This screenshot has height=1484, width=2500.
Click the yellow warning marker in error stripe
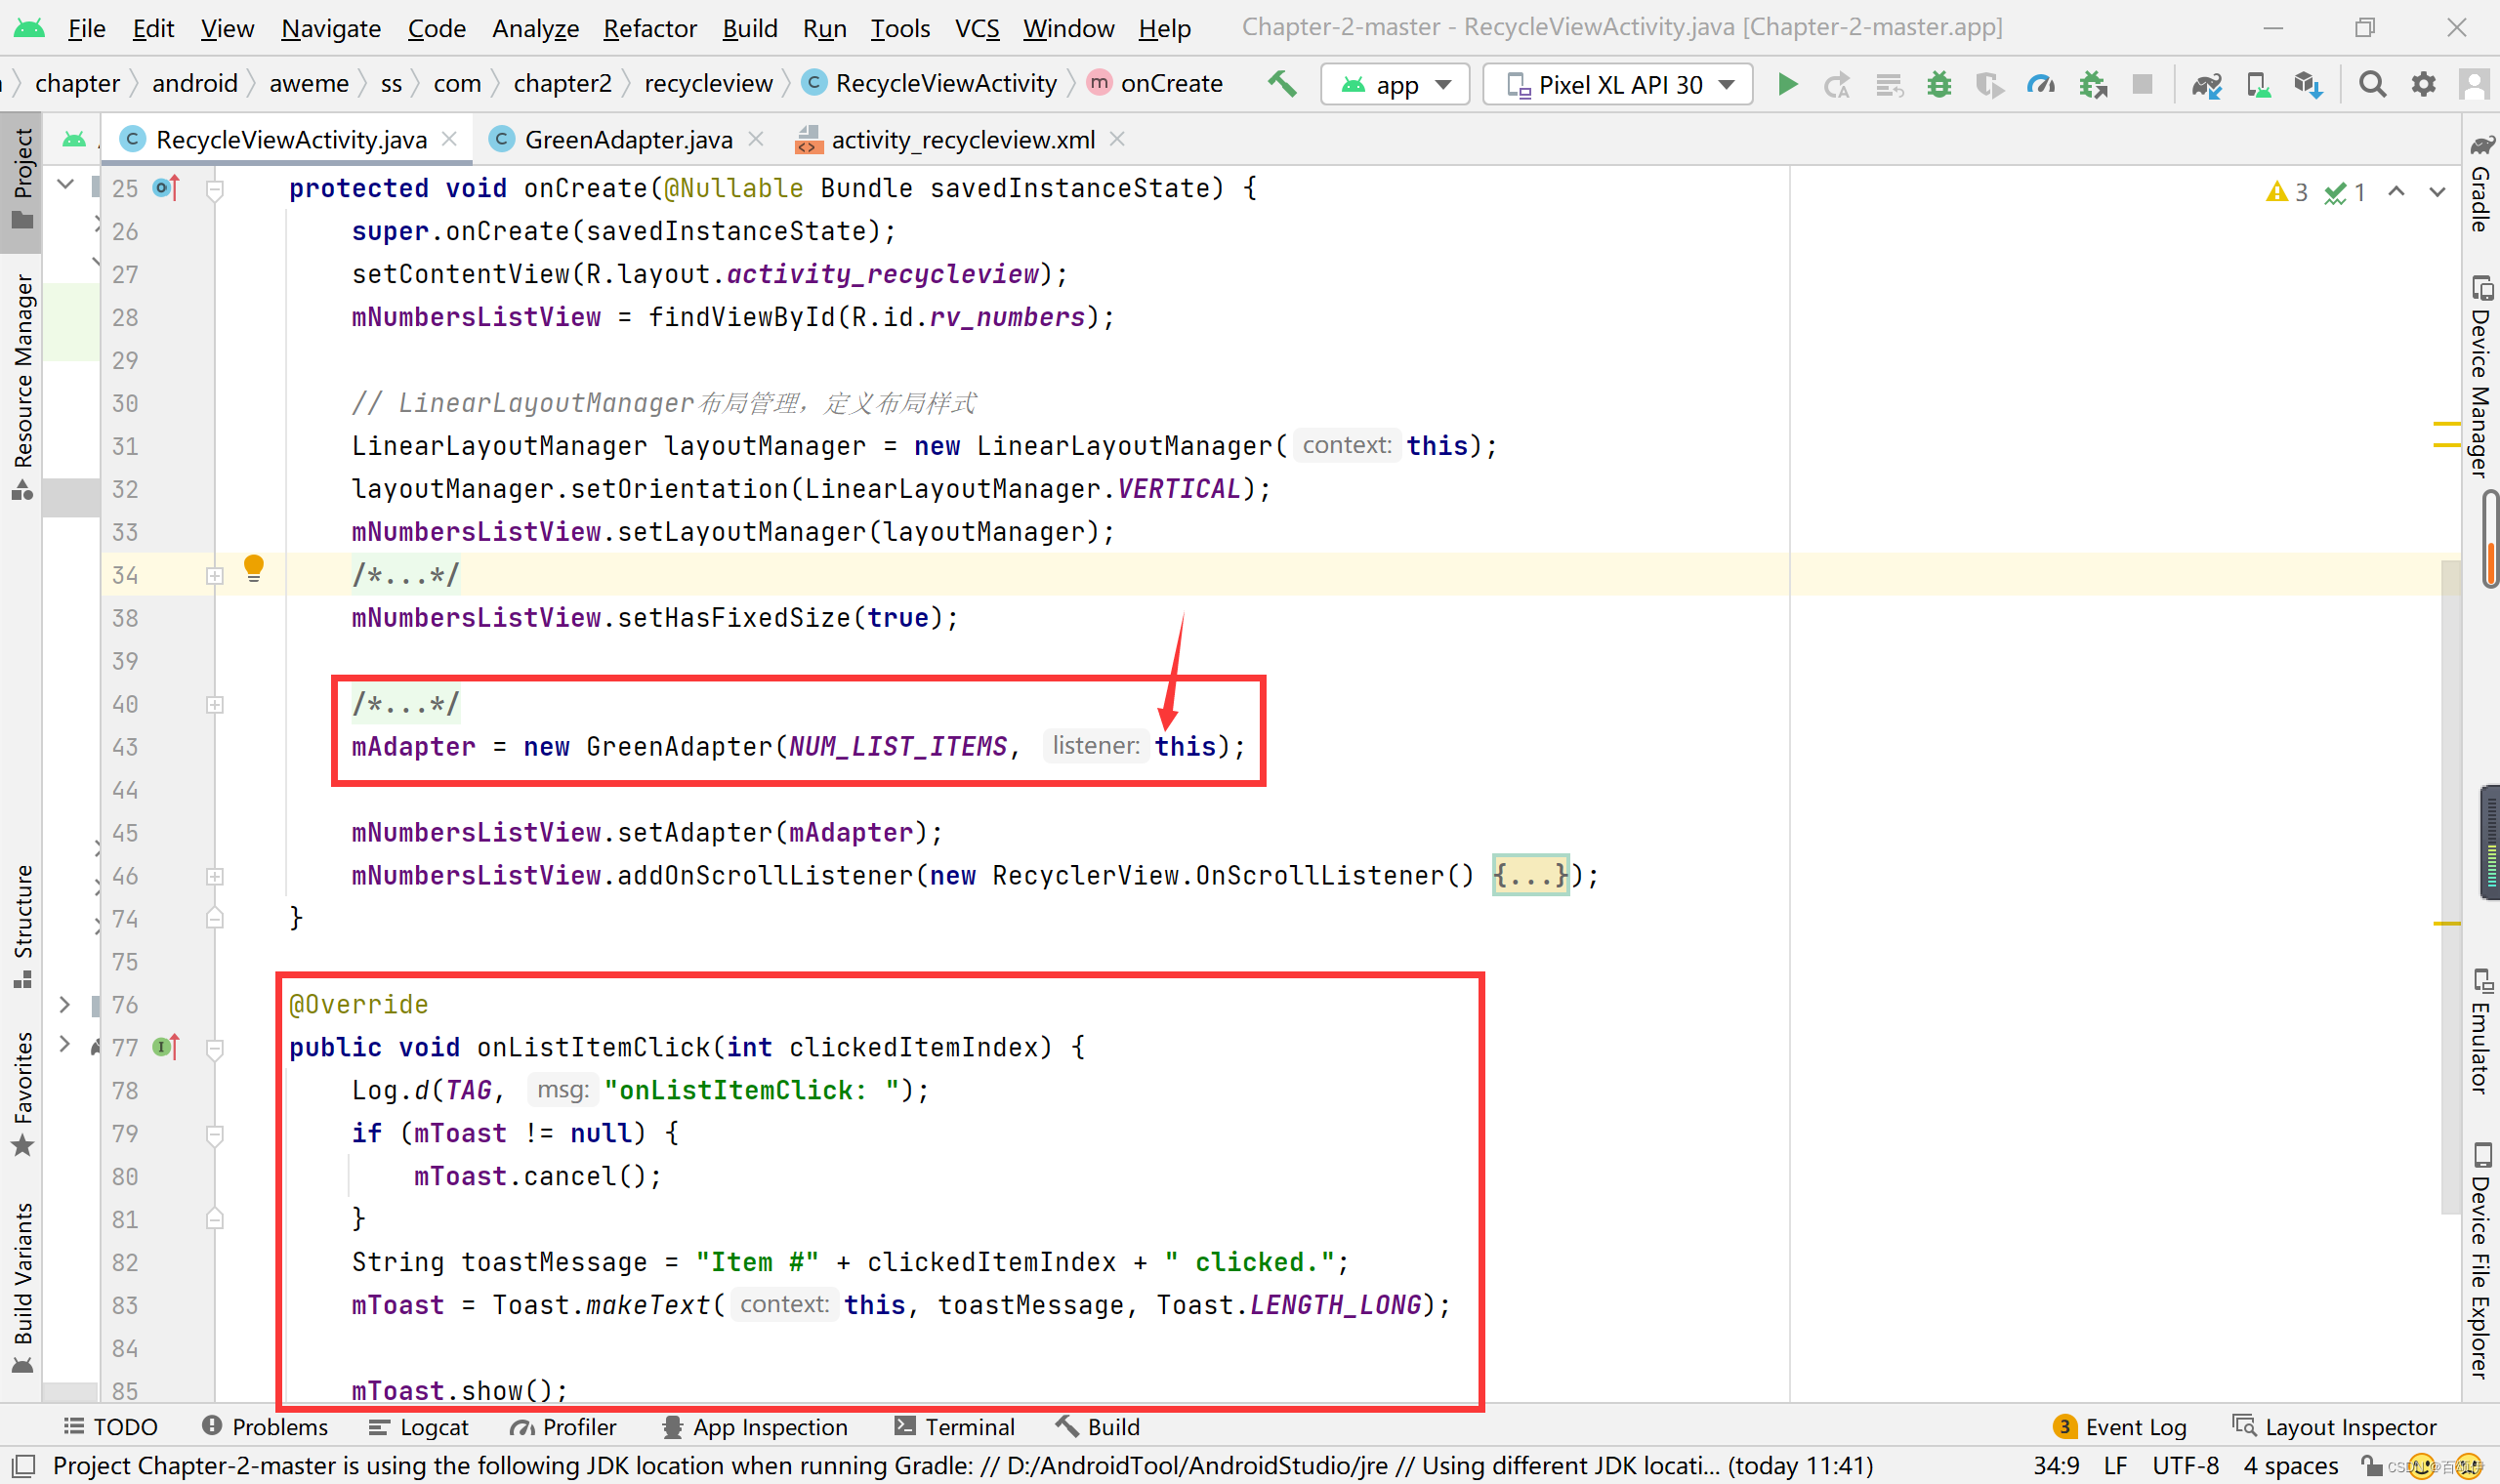pyautogui.click(x=2446, y=425)
